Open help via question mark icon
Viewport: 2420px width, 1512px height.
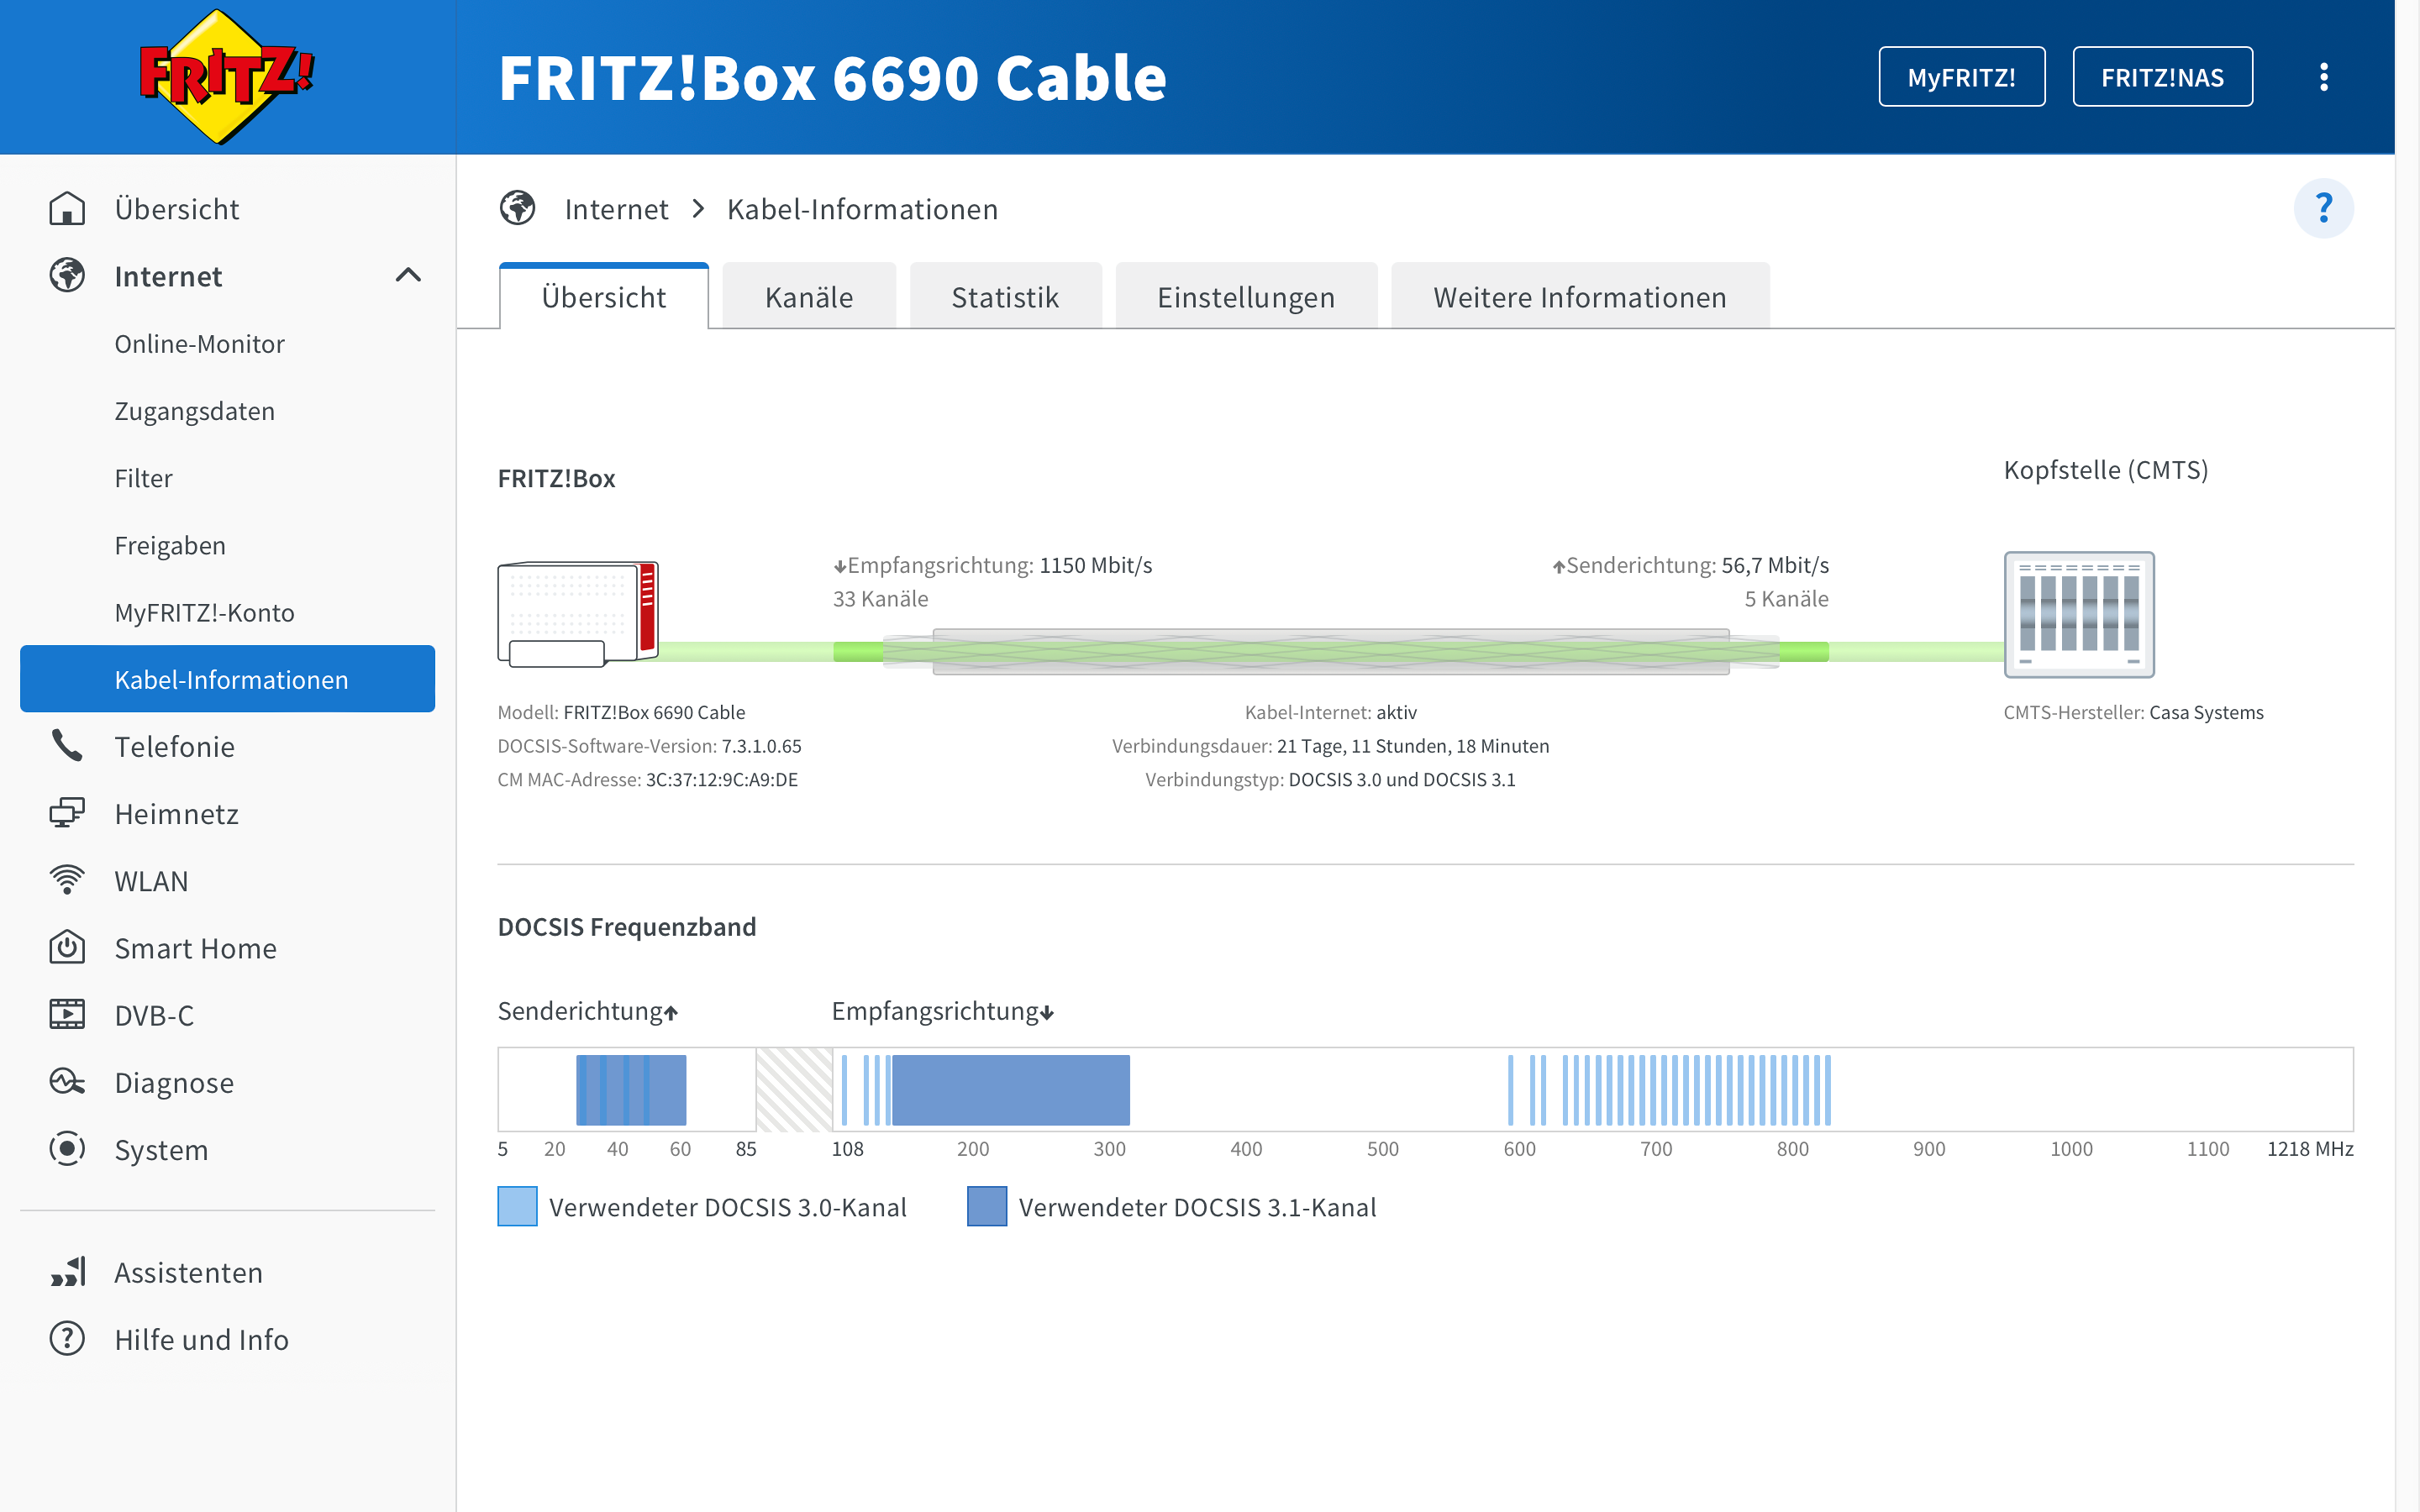(2323, 208)
